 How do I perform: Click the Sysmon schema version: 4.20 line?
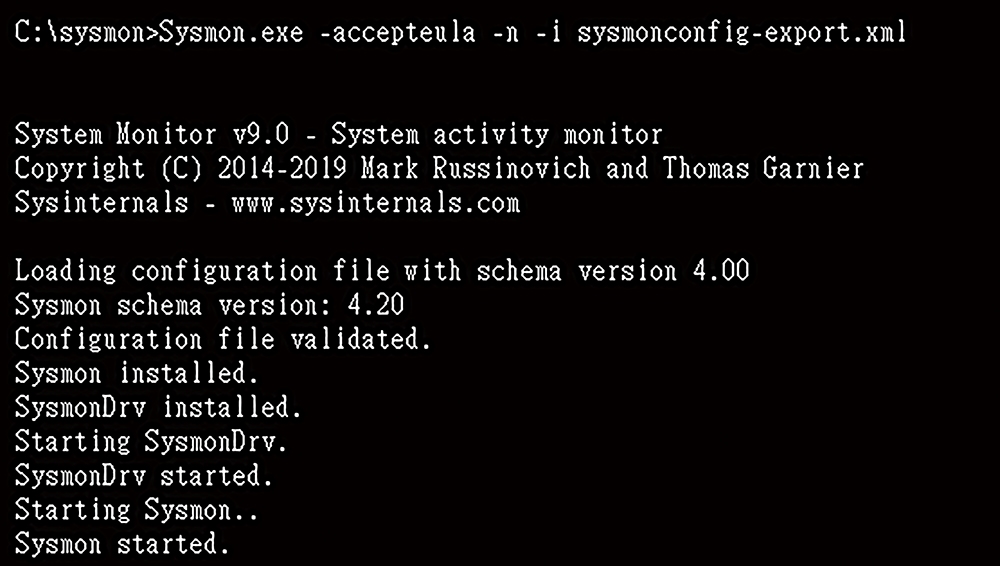pyautogui.click(x=209, y=304)
